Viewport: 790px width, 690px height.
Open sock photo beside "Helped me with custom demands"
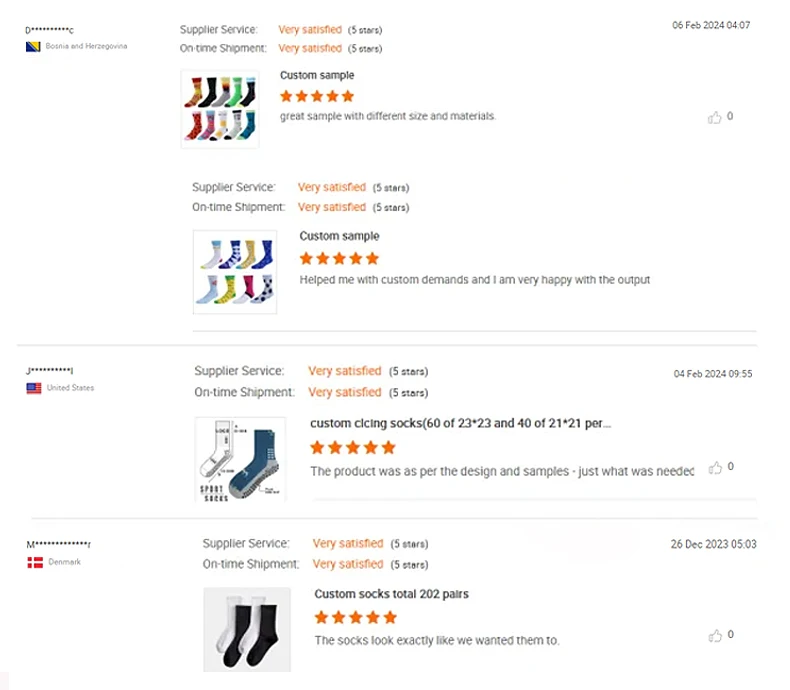pos(234,272)
